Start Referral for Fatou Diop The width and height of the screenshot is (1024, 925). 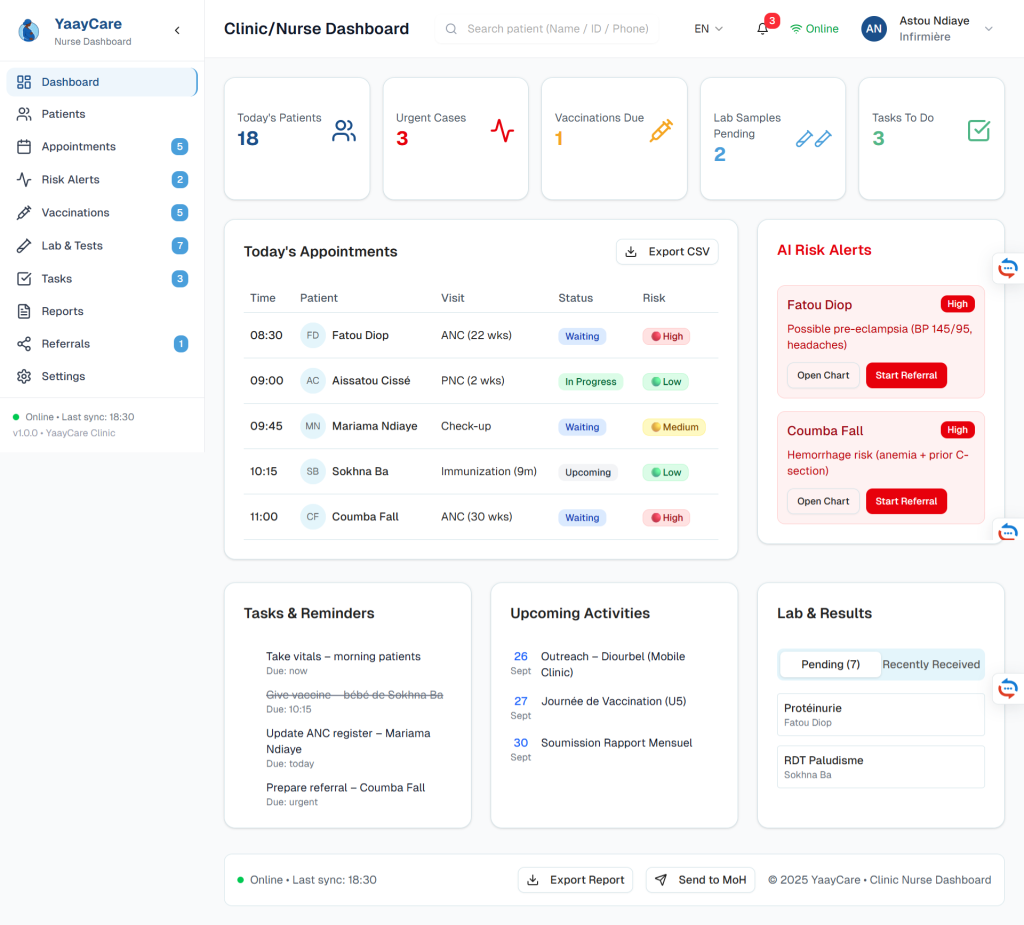(x=906, y=376)
